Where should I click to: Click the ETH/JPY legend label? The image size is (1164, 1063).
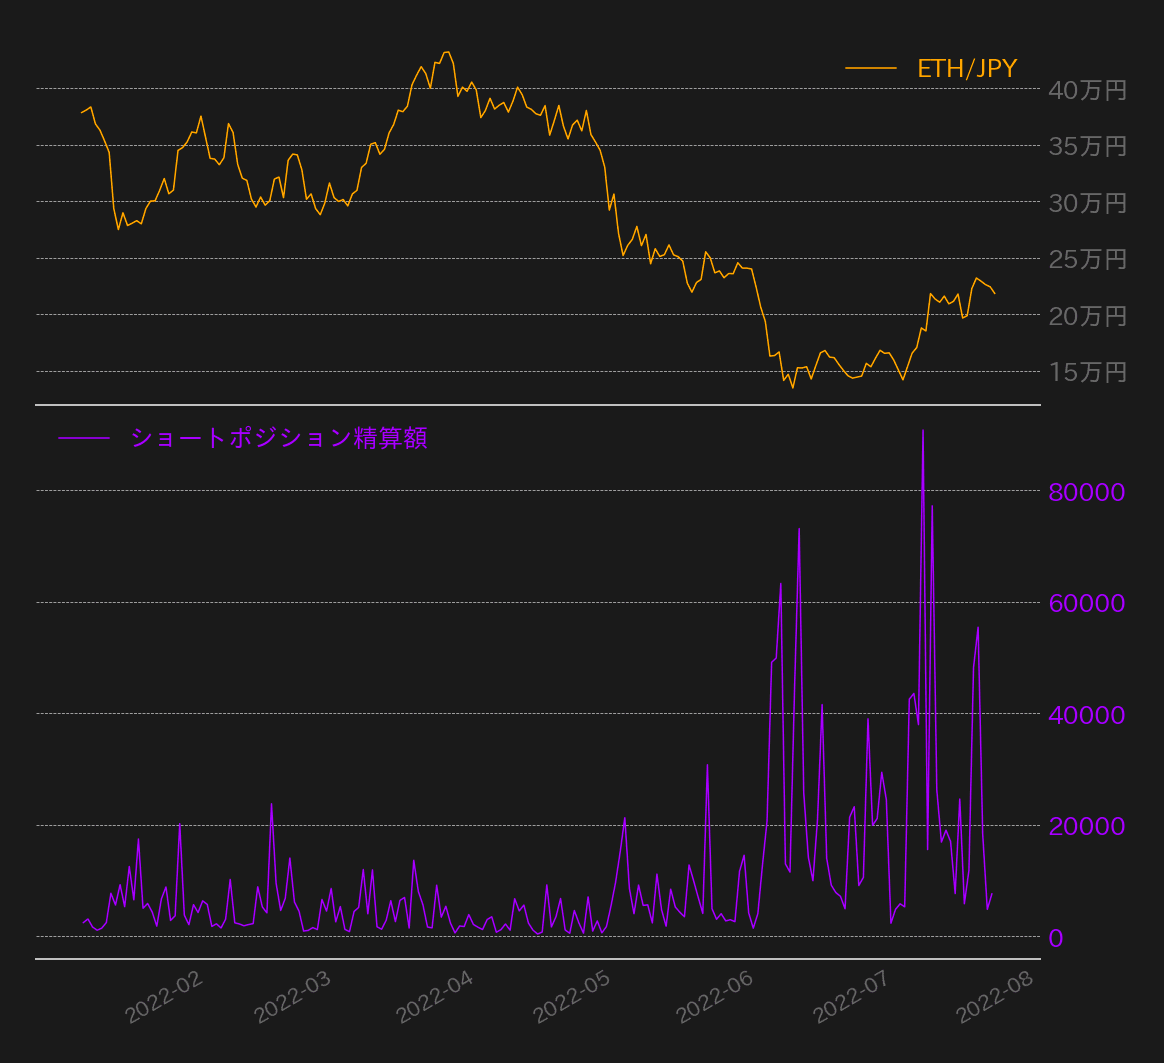click(967, 68)
